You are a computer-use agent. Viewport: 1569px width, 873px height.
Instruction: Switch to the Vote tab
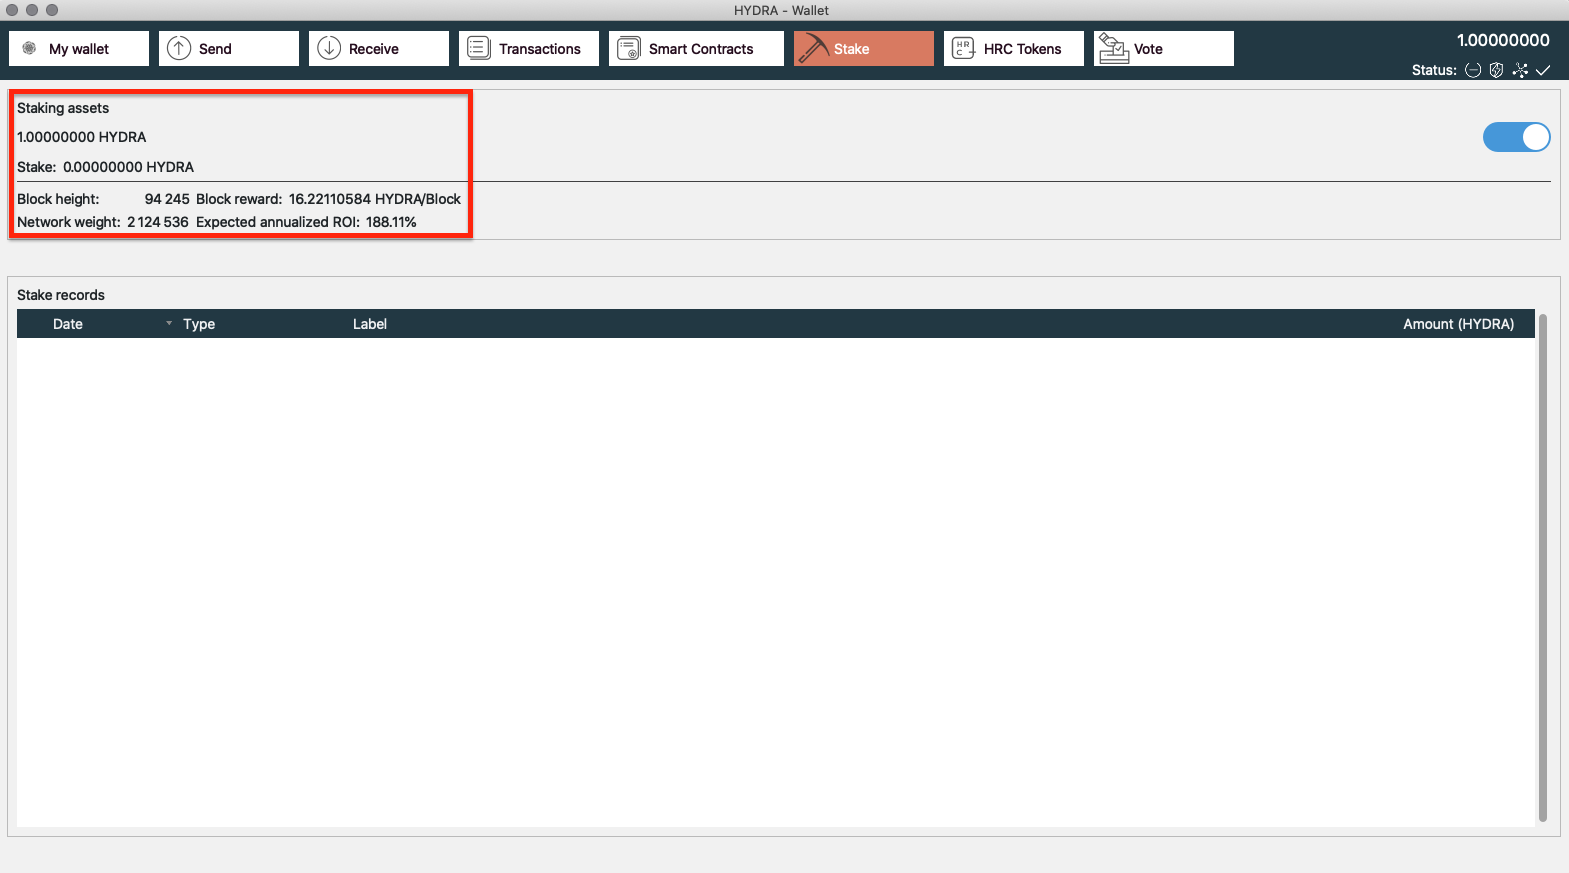(x=1164, y=48)
